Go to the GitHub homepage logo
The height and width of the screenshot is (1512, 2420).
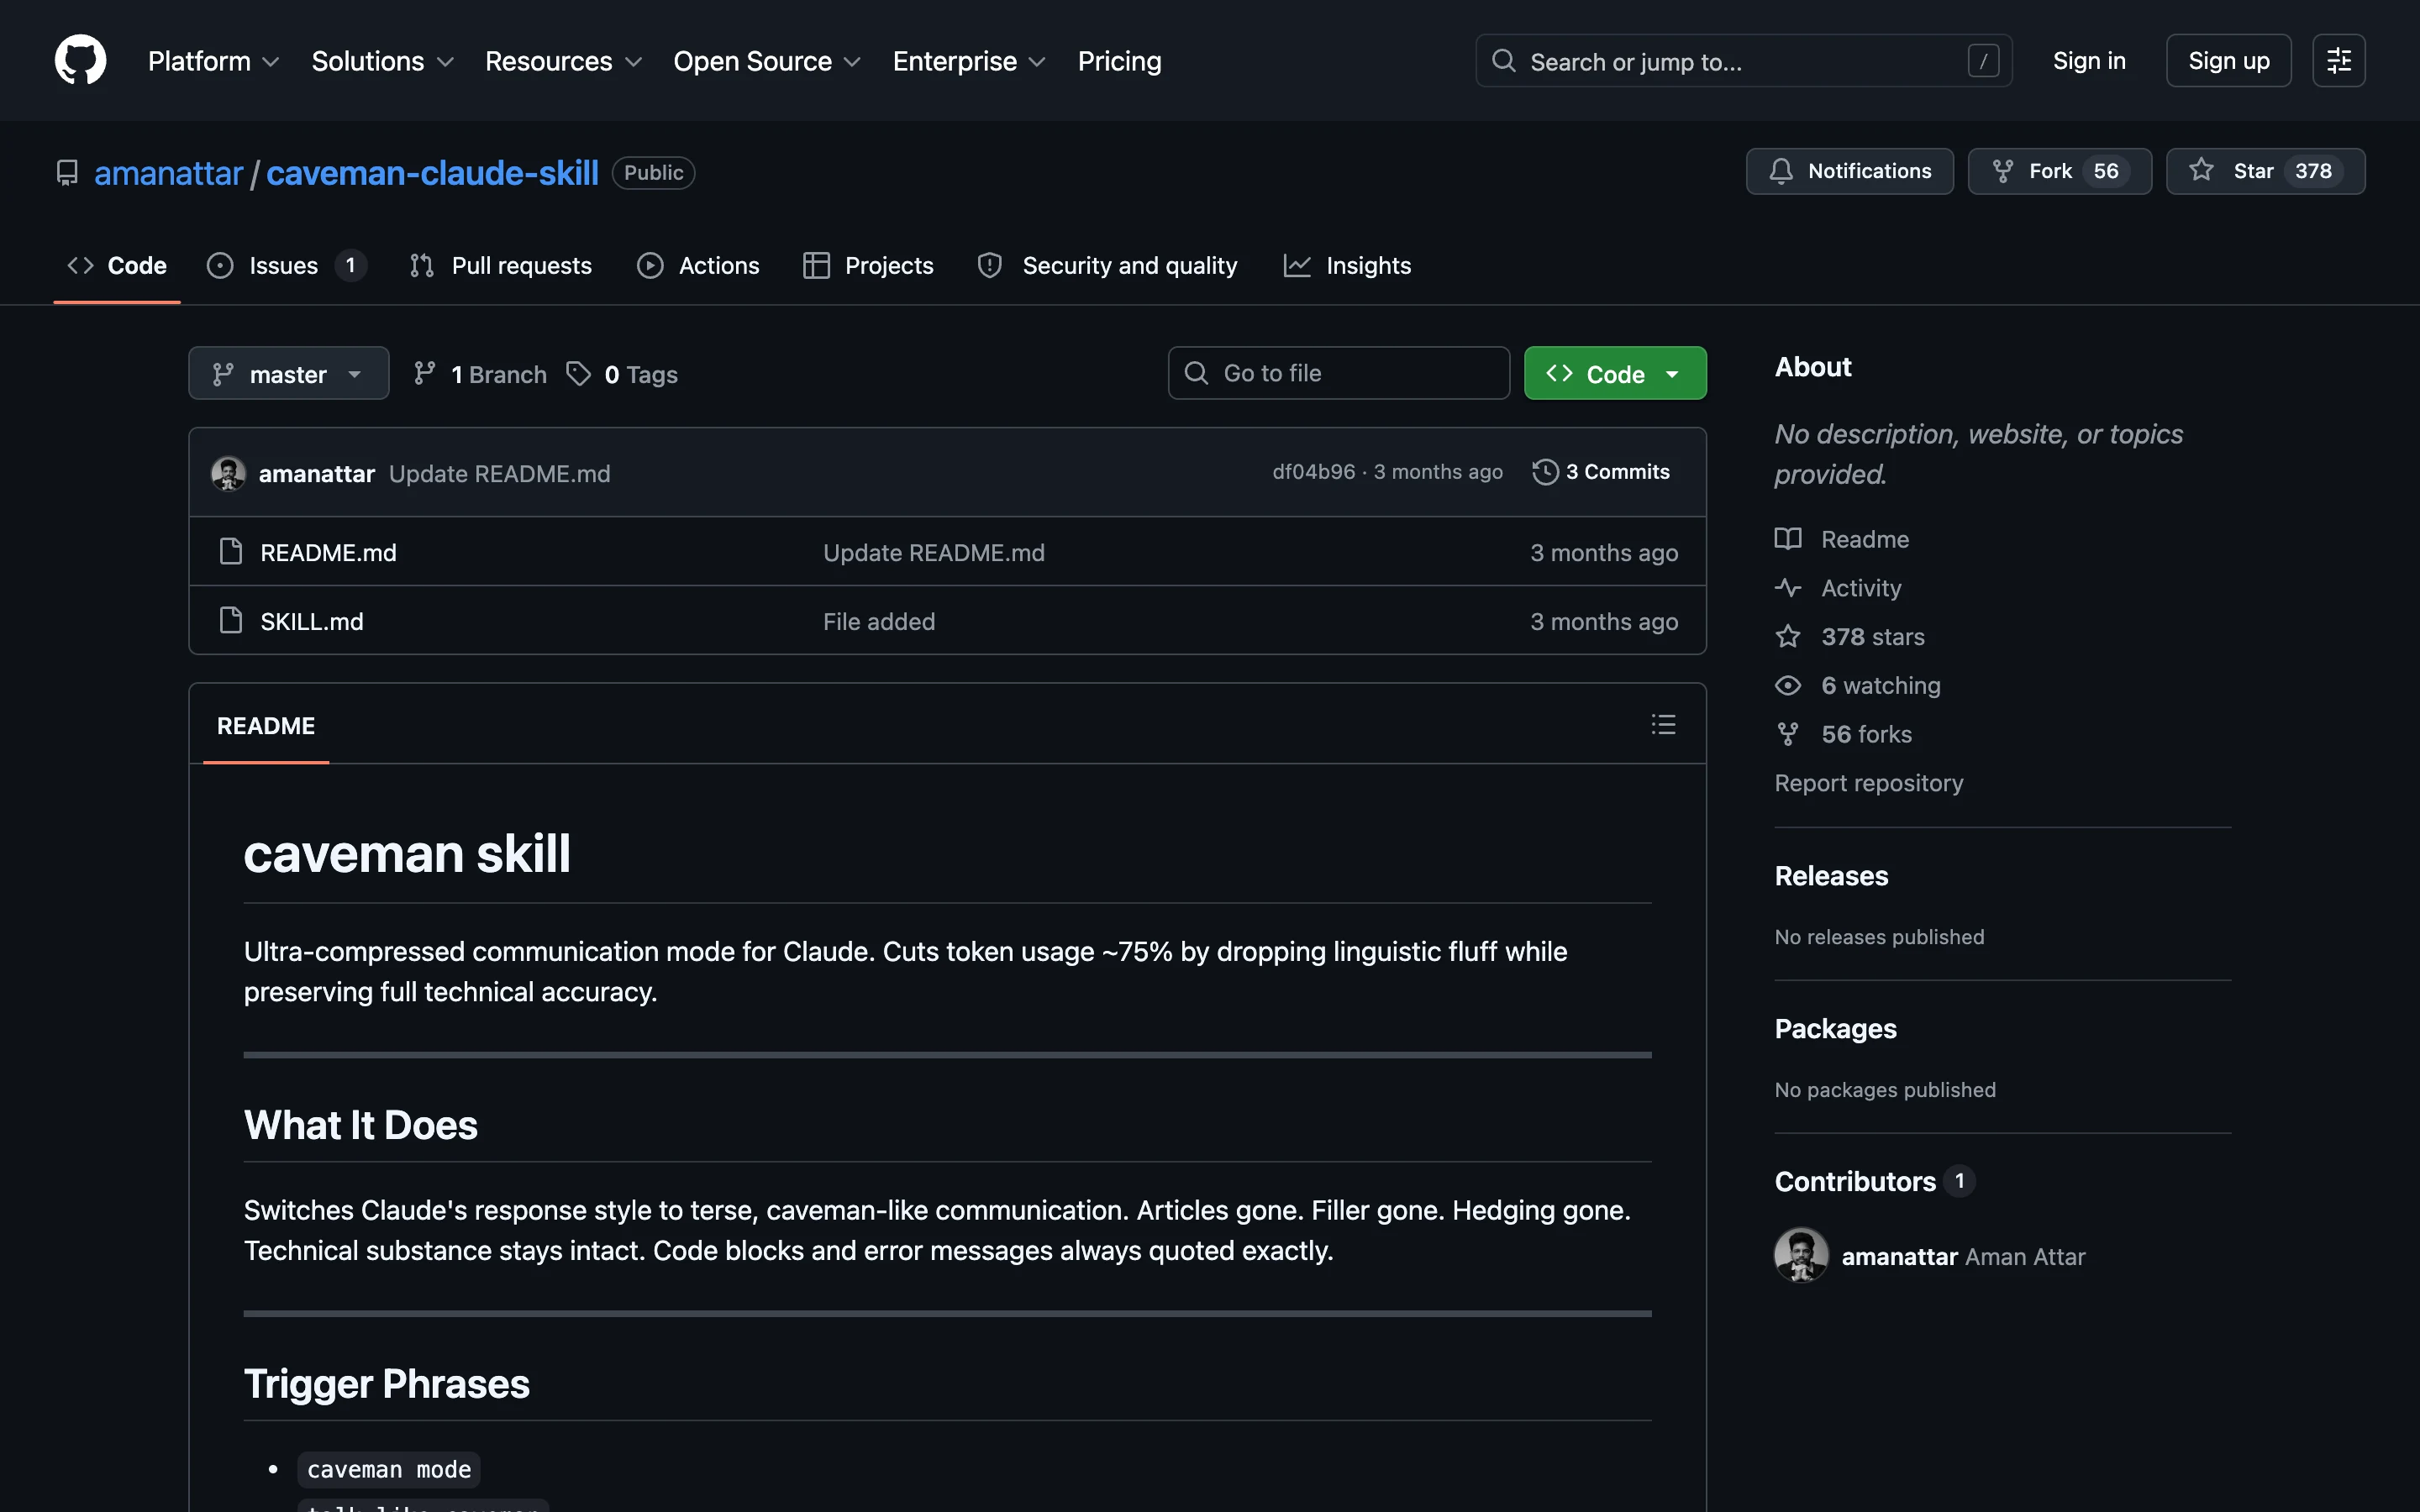(x=80, y=60)
